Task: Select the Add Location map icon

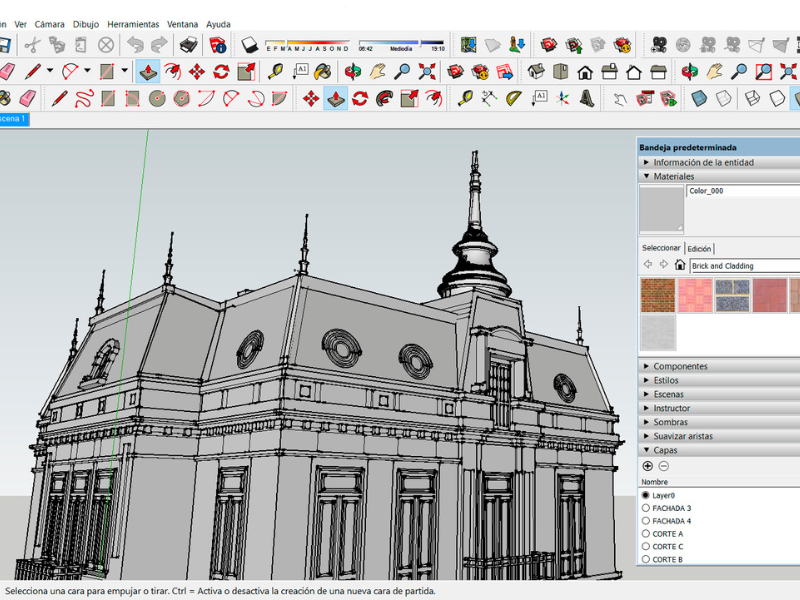Action: (x=468, y=45)
